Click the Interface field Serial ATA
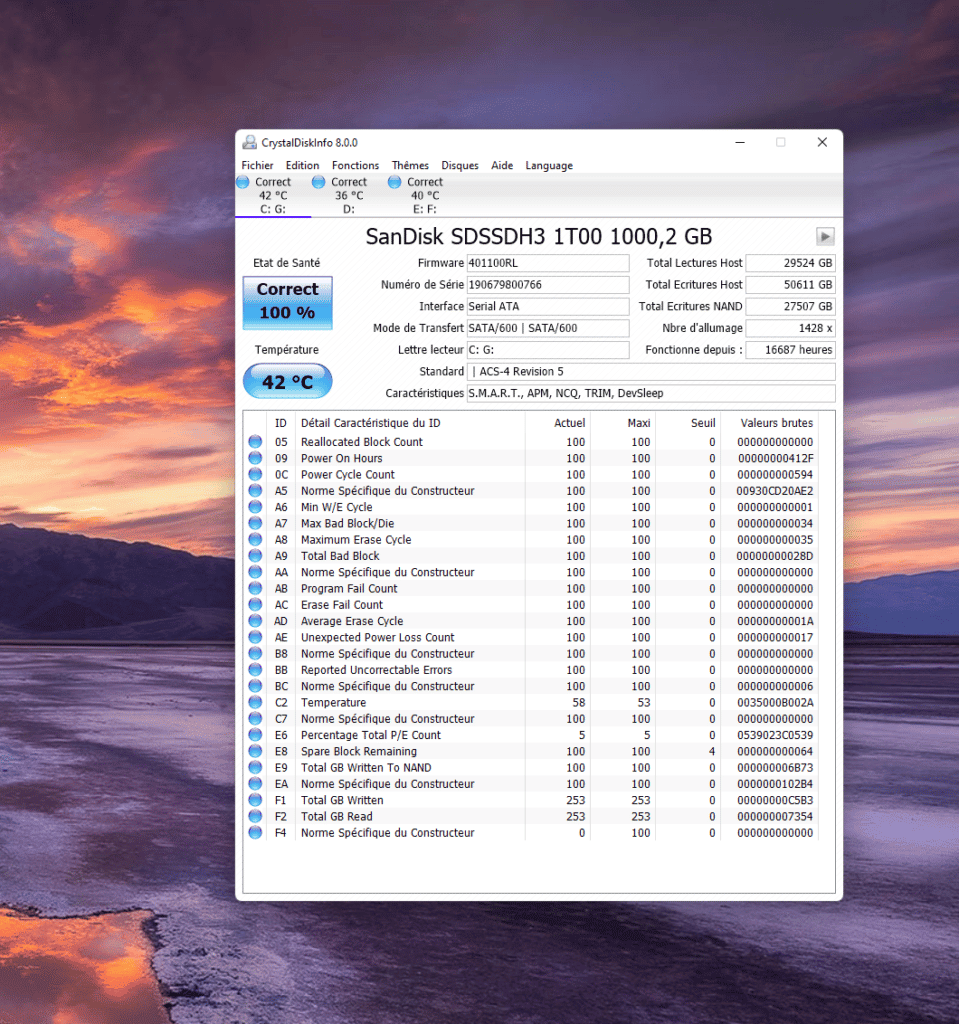 [547, 306]
